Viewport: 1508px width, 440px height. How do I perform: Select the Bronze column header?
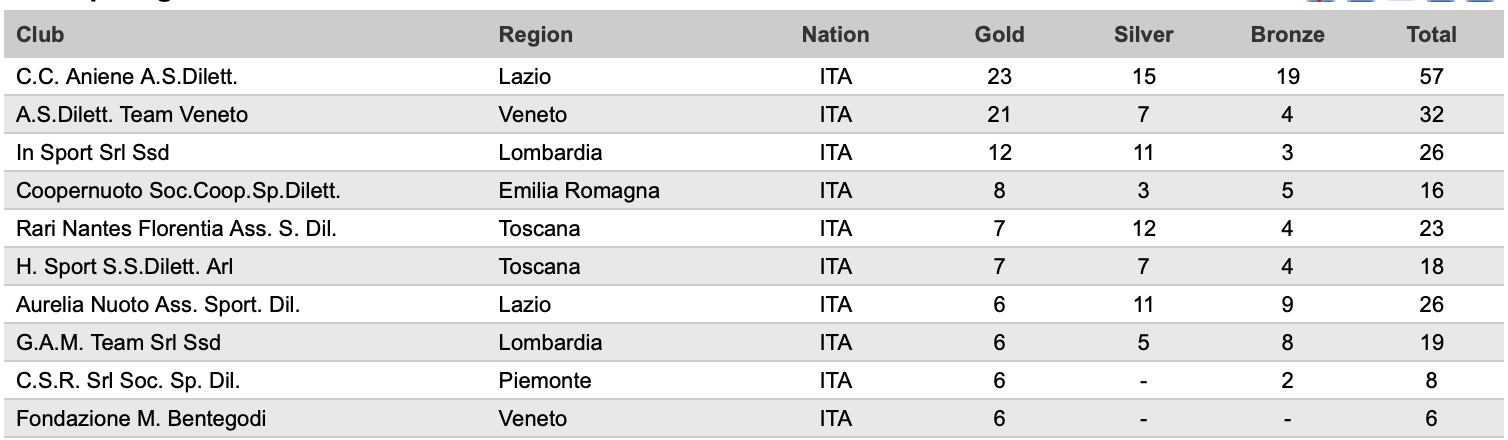tap(1287, 35)
